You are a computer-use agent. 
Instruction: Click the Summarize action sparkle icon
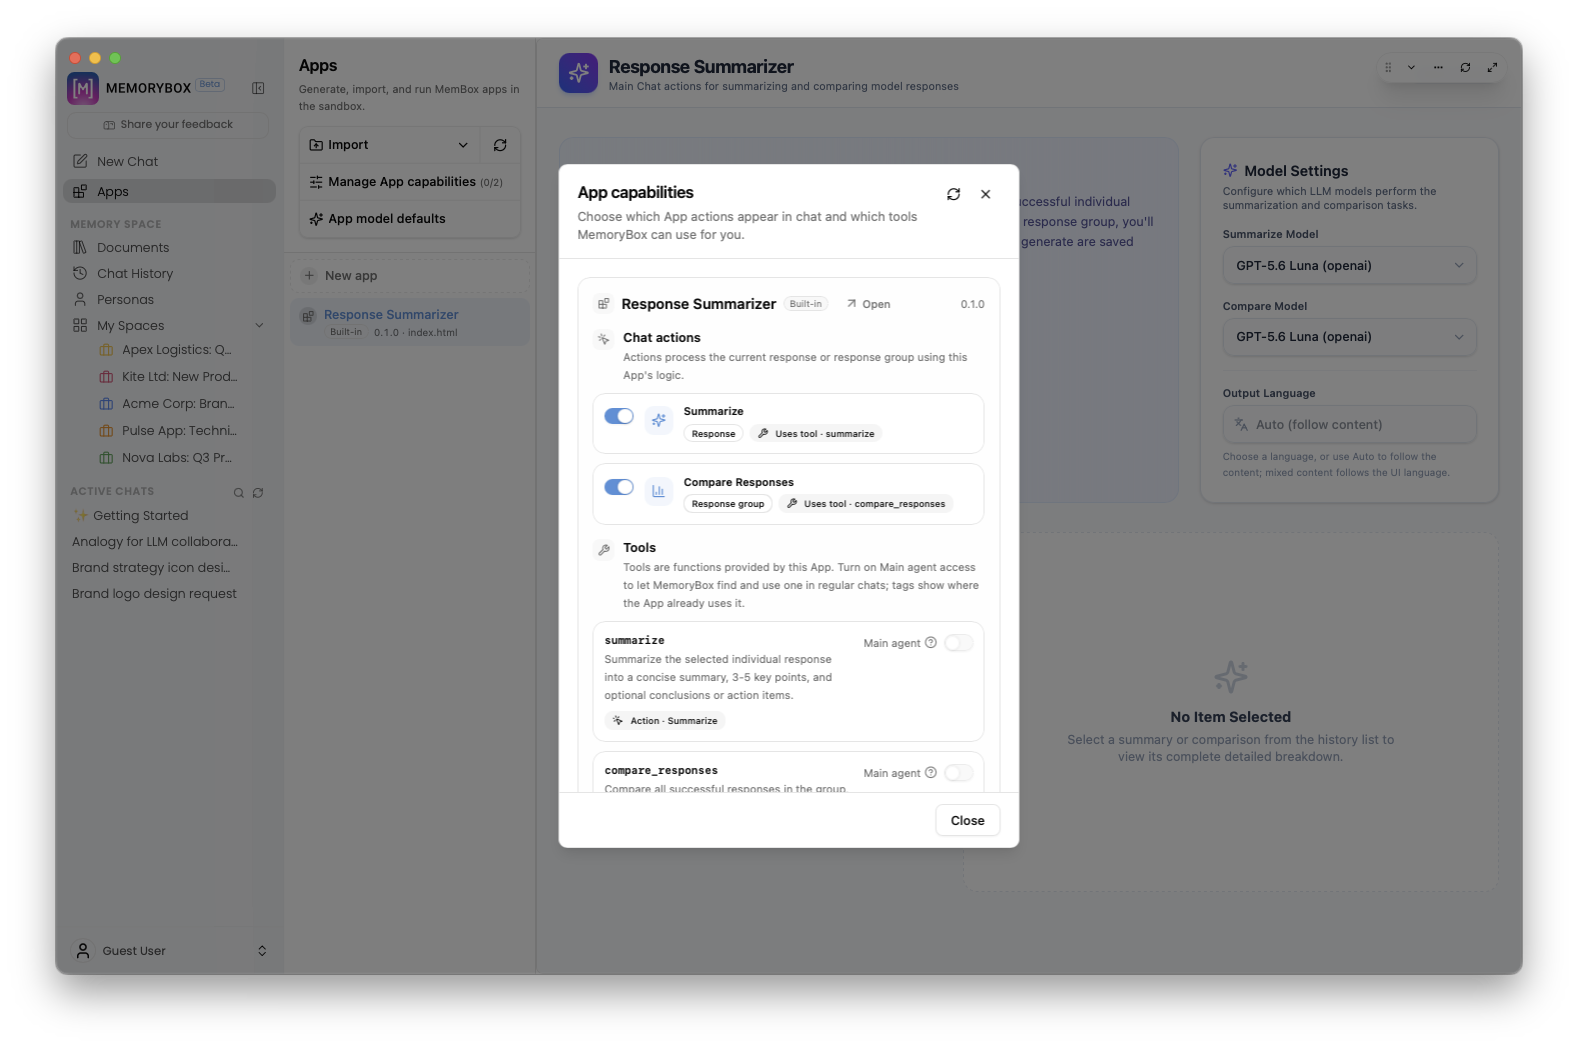click(x=658, y=421)
